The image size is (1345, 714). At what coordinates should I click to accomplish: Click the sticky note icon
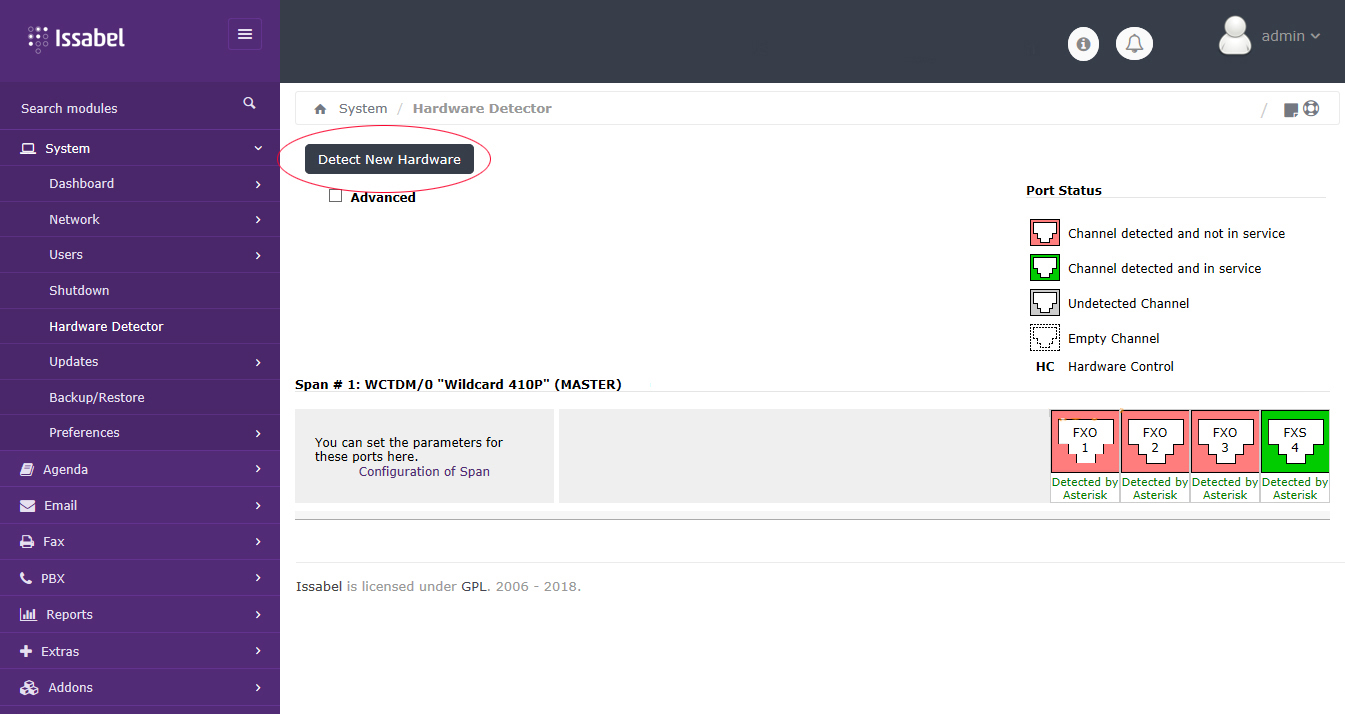click(x=1291, y=110)
